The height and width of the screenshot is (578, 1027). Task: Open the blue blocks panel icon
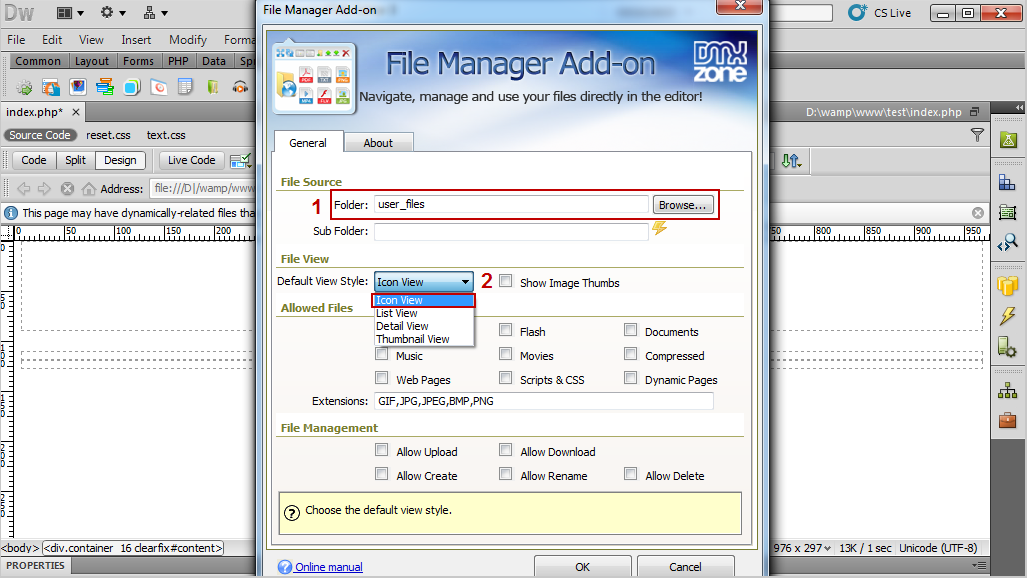pyautogui.click(x=1007, y=182)
